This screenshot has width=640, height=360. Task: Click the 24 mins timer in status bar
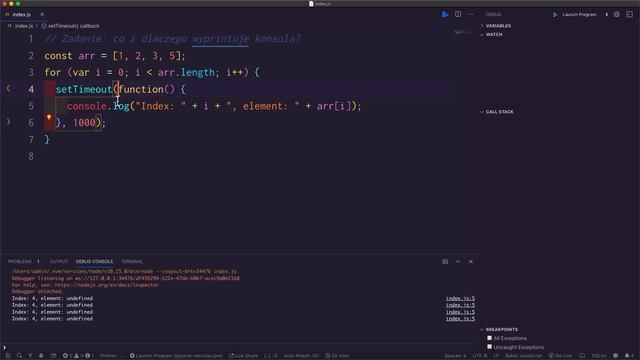coord(337,356)
